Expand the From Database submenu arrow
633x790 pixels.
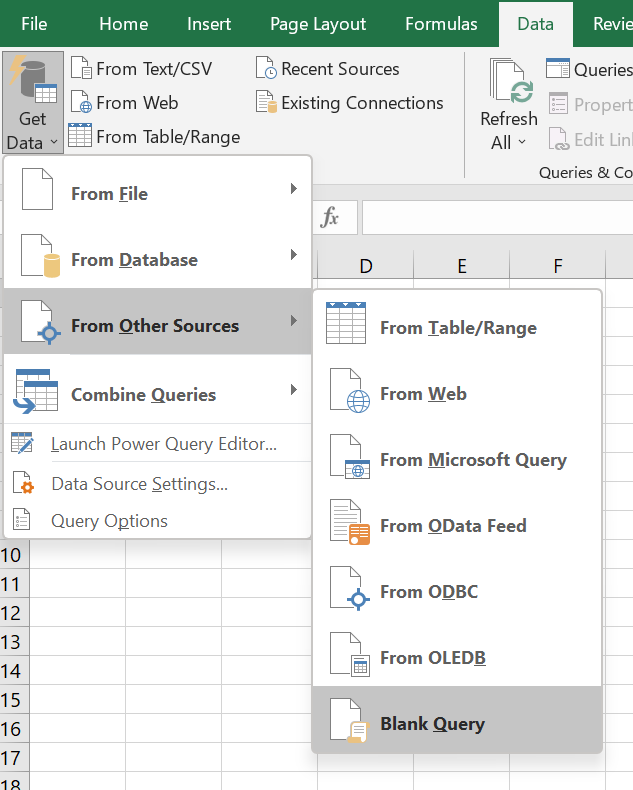293,255
